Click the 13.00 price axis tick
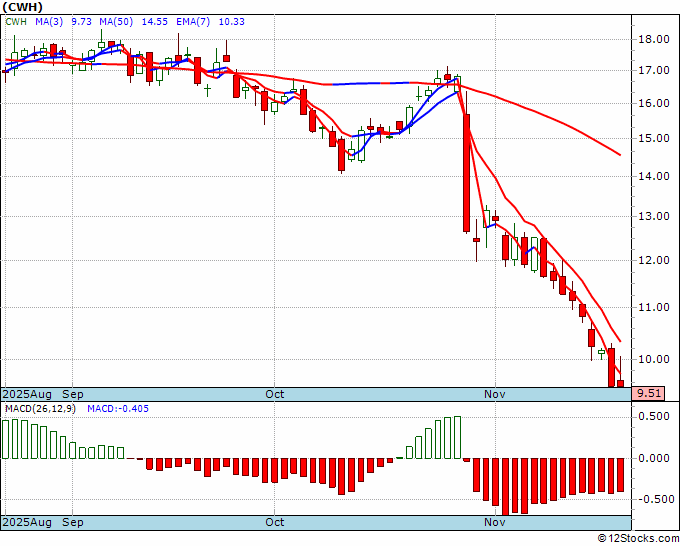 coord(656,216)
